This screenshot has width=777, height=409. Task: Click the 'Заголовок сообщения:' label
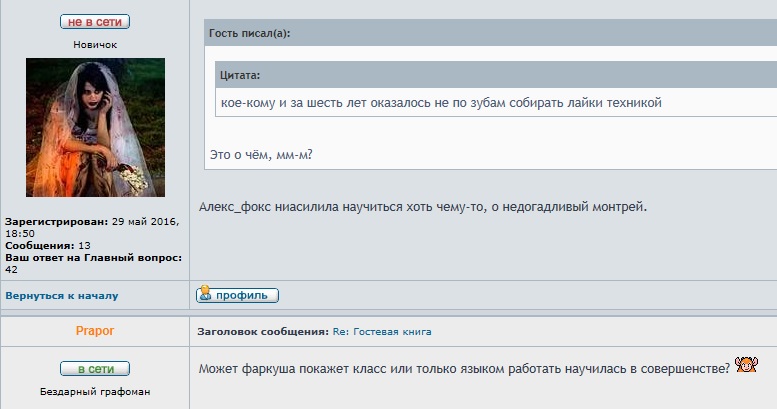[263, 332]
